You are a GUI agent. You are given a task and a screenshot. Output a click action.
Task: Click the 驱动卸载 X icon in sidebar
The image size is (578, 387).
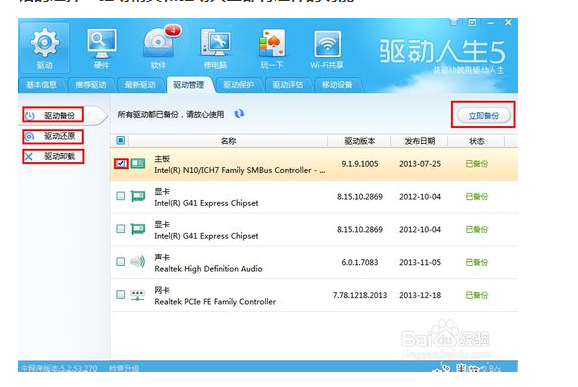coord(29,157)
